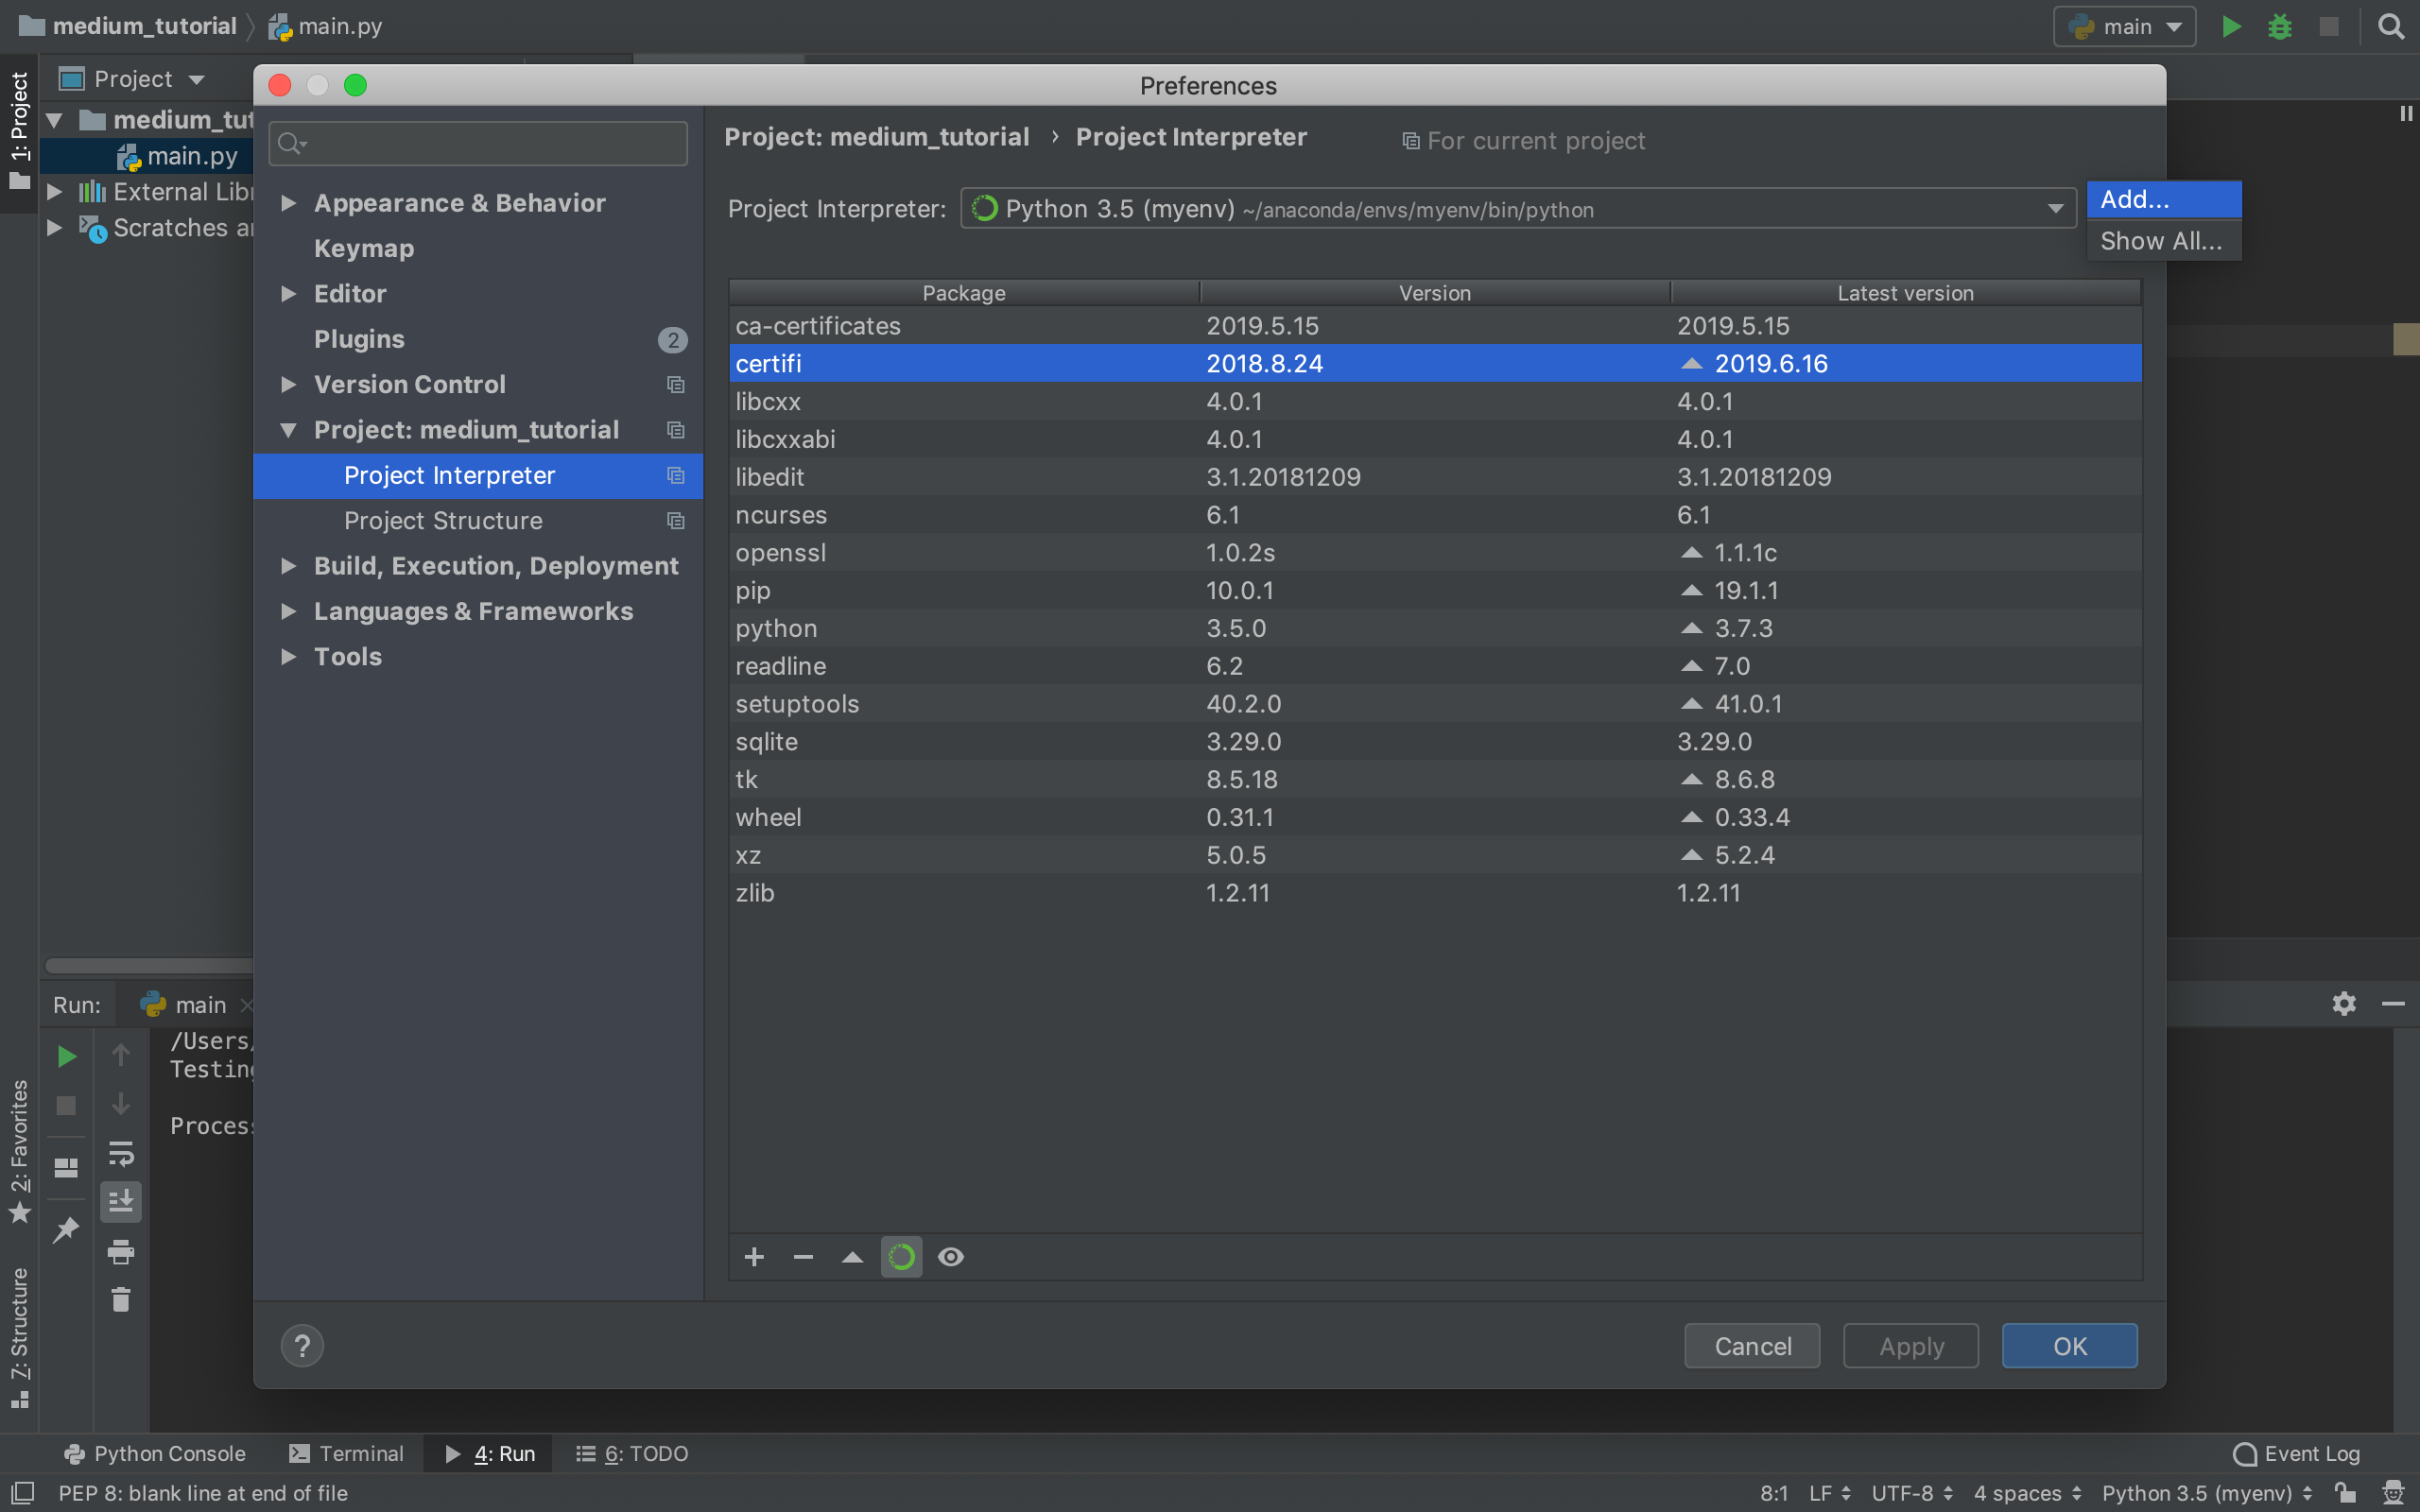Click the Cancel button

[1752, 1346]
